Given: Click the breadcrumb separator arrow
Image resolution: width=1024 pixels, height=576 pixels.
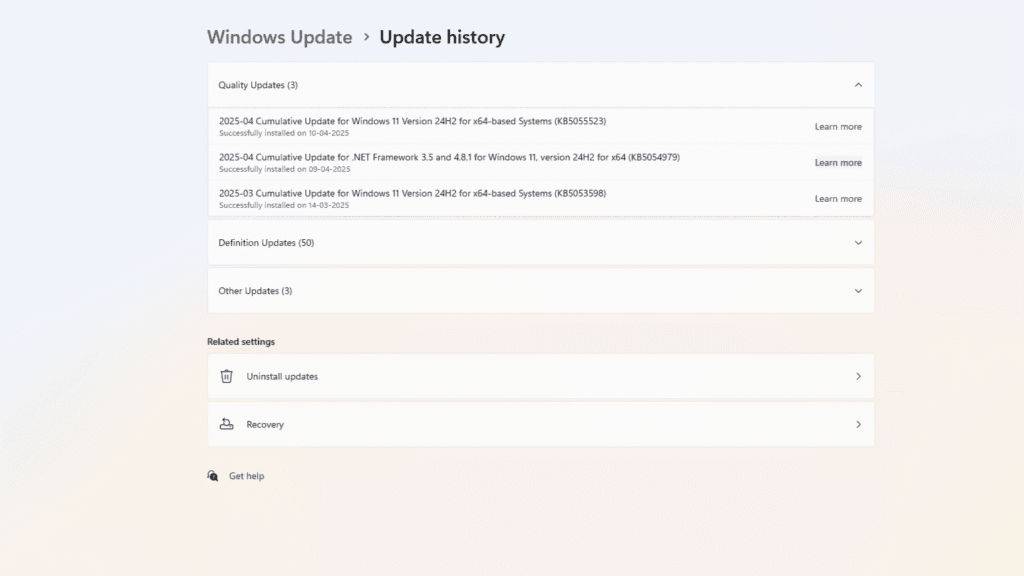Looking at the screenshot, I should 366,37.
